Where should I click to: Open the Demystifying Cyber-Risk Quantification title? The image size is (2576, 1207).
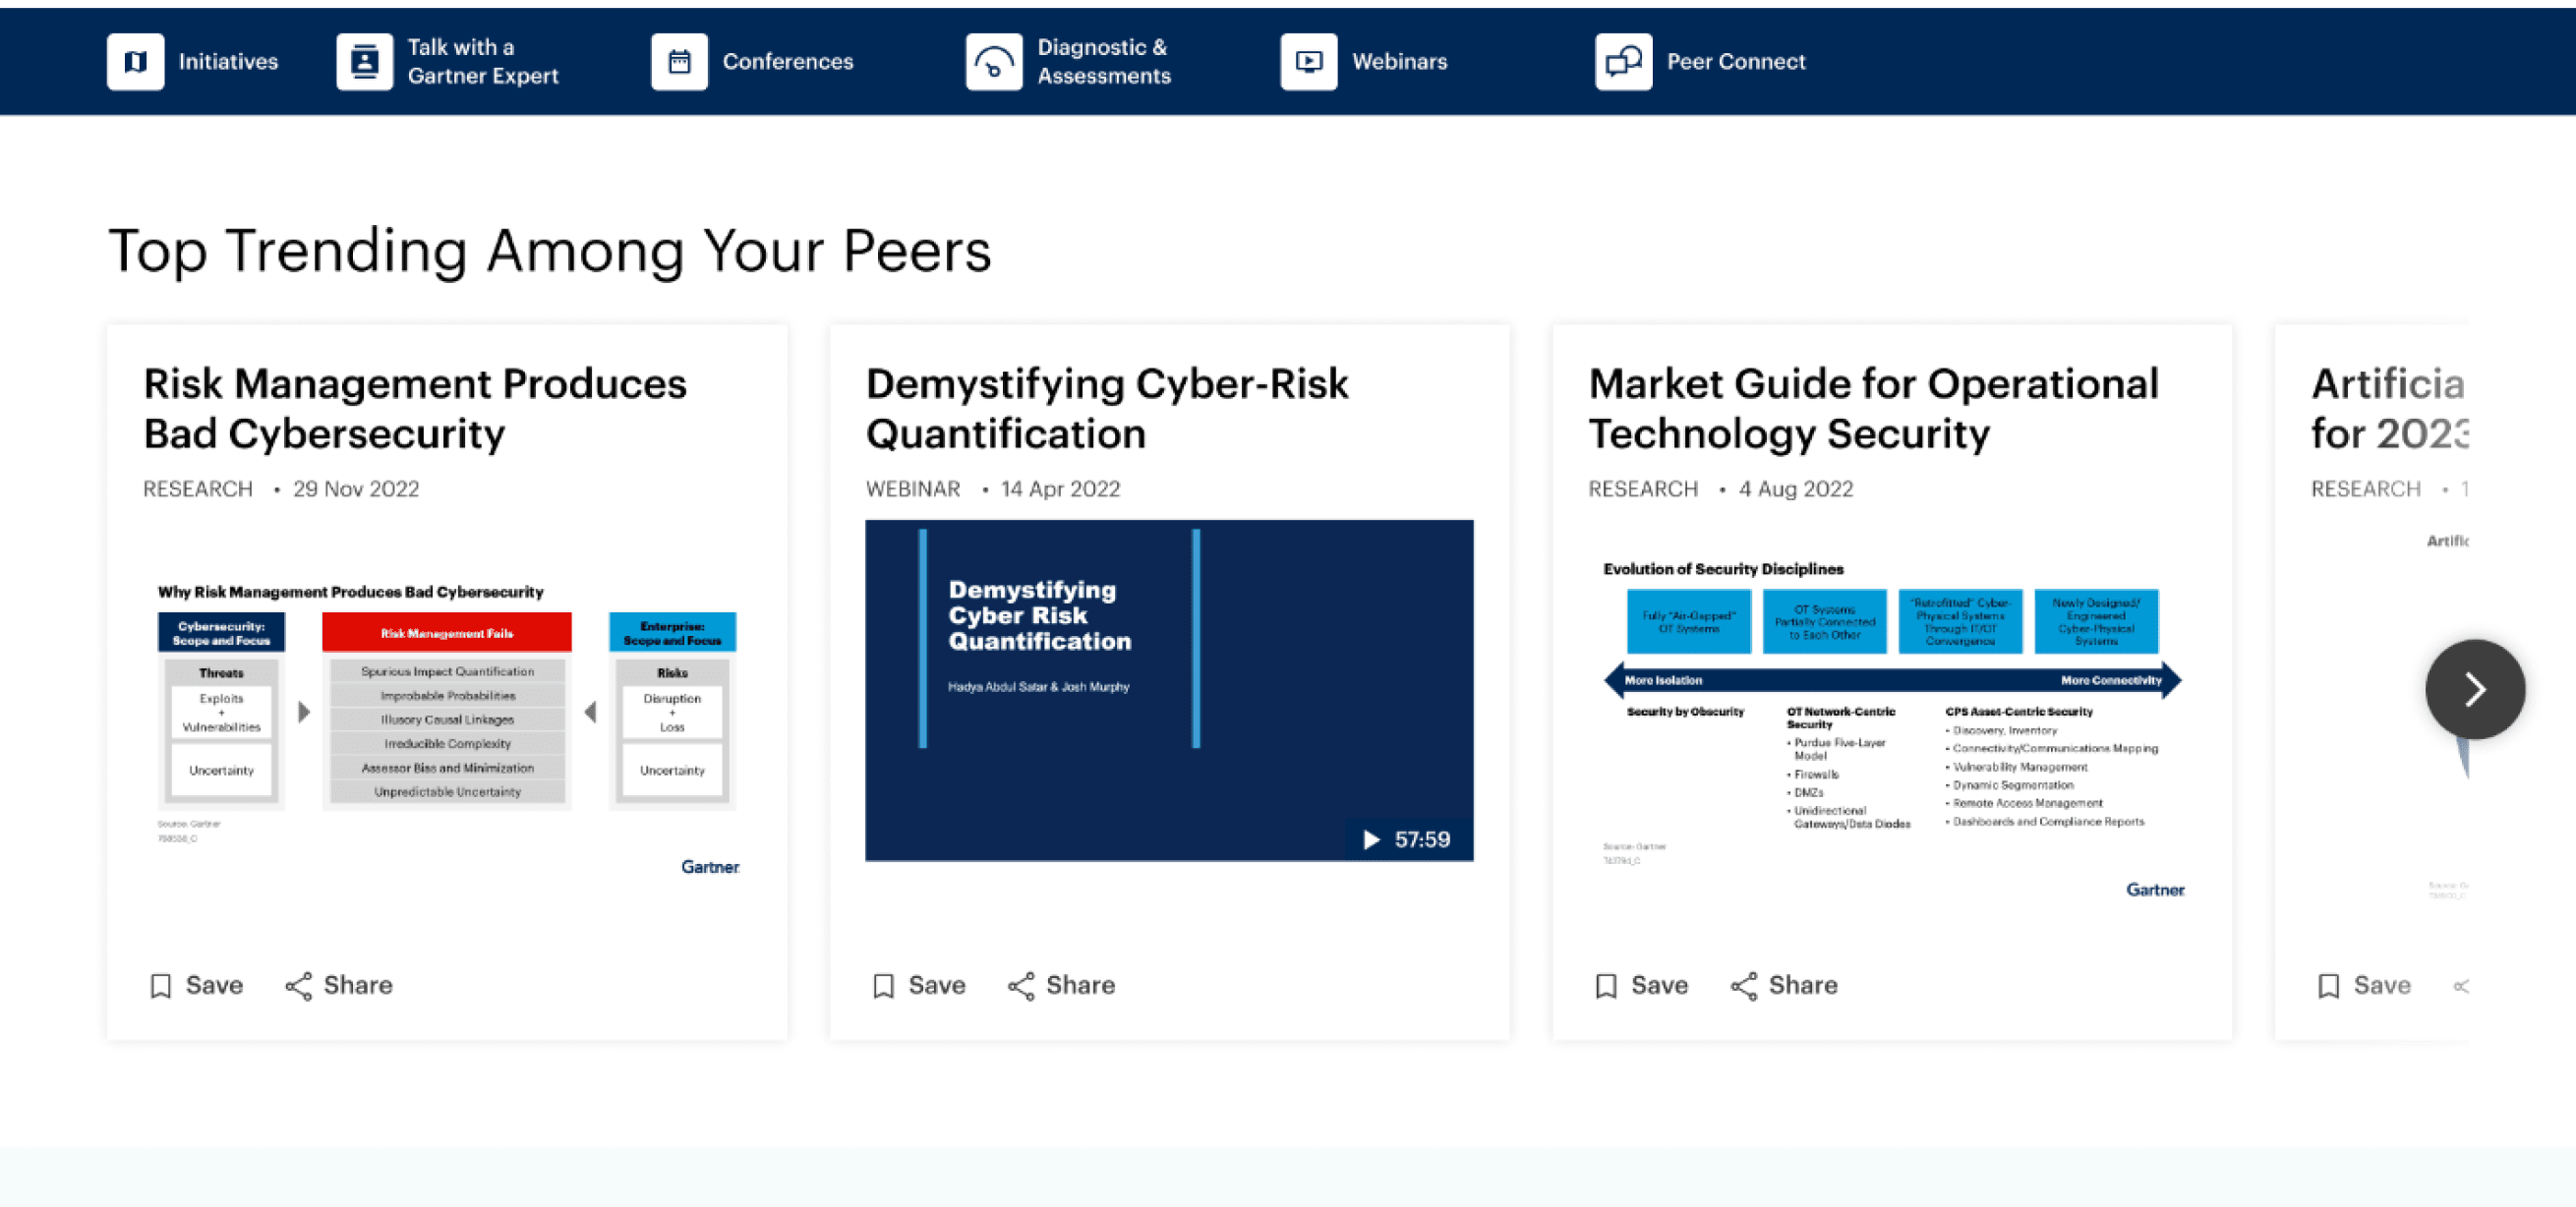[x=1107, y=409]
